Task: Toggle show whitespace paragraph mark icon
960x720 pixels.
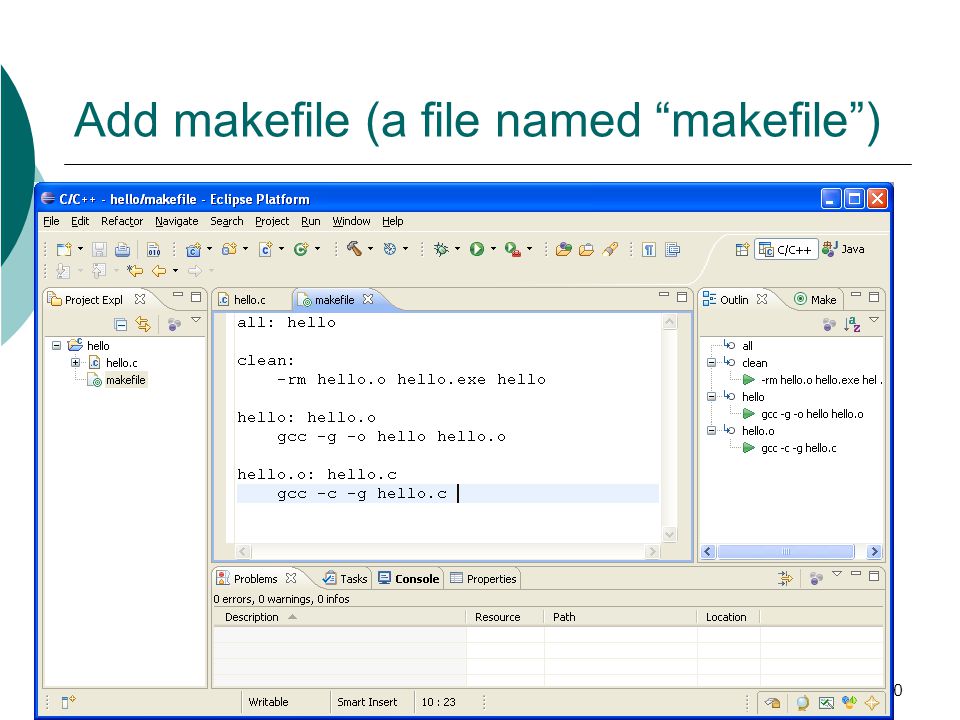Action: (649, 249)
